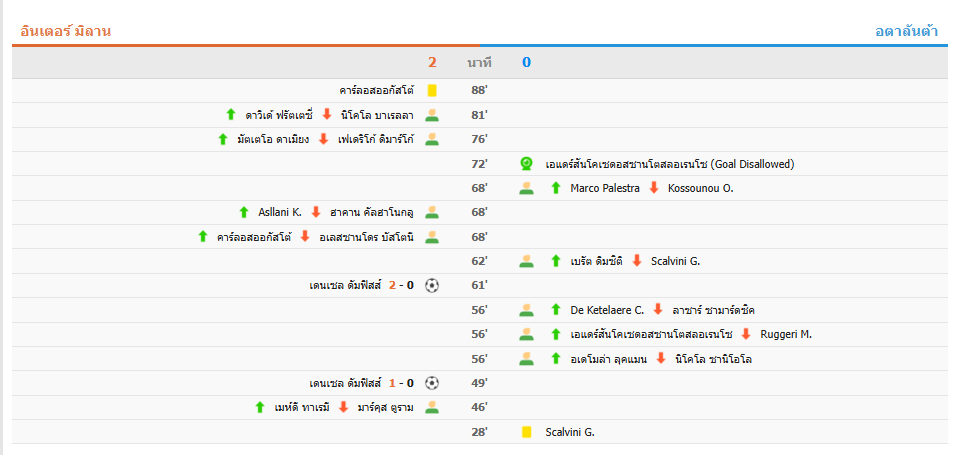Click player name มาร์คุส ตูราม

click(385, 408)
